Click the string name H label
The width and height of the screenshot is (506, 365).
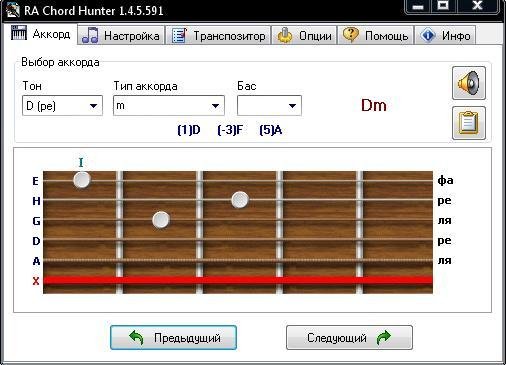click(36, 201)
